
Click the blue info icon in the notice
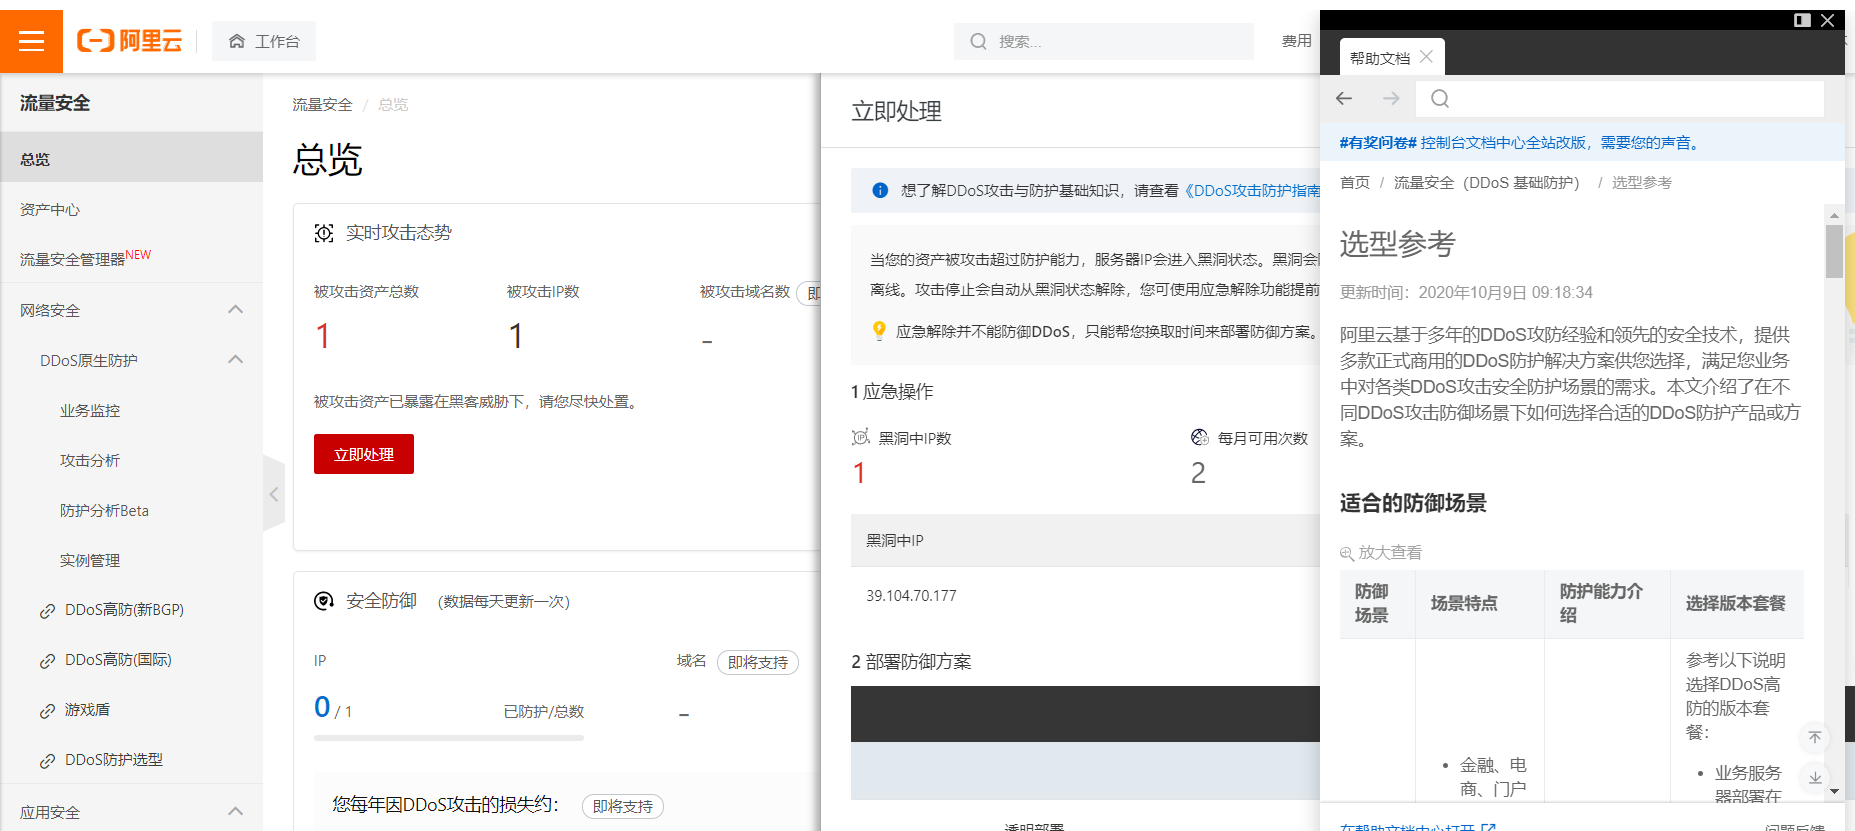pos(880,190)
